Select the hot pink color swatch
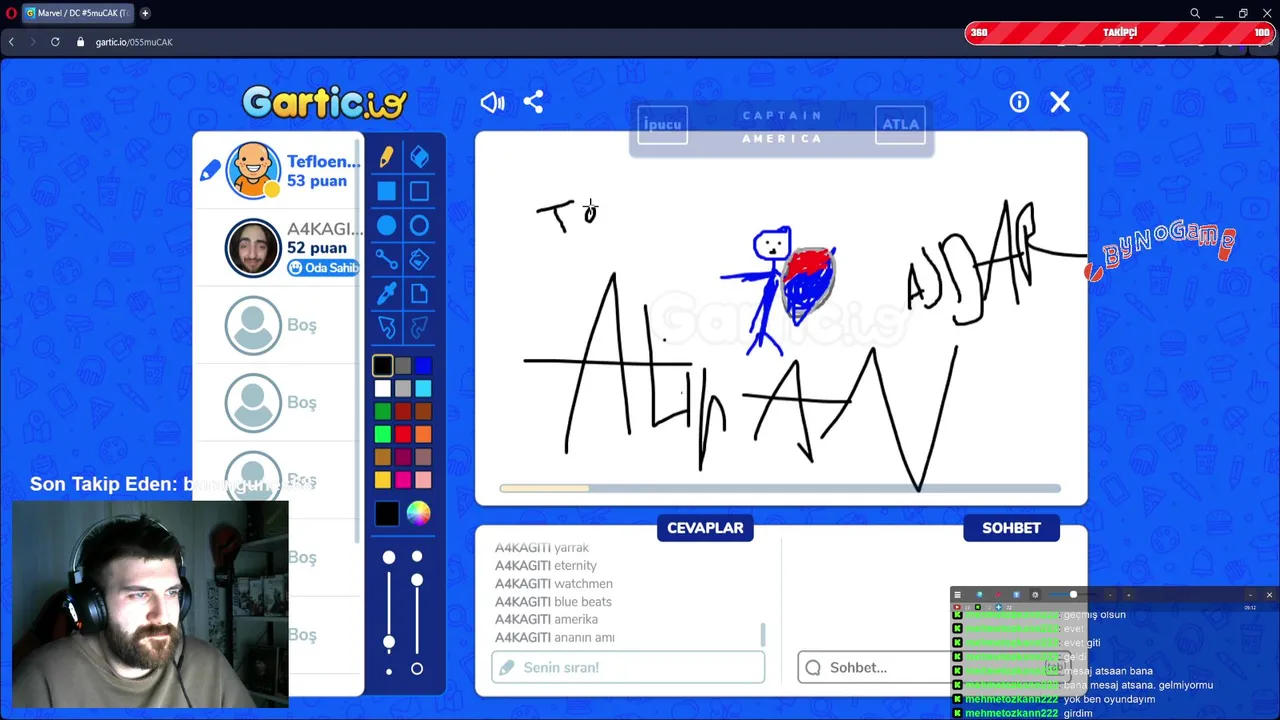 tap(403, 480)
